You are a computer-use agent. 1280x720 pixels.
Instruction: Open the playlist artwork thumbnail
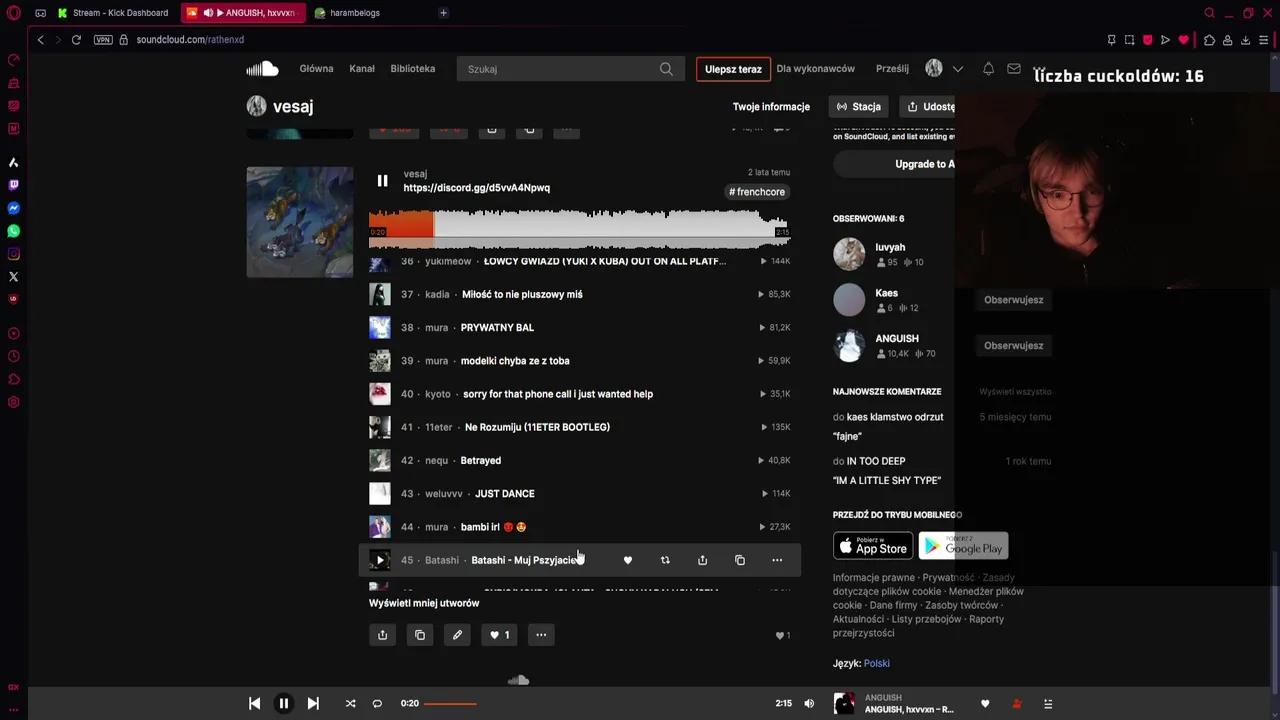[x=300, y=222]
